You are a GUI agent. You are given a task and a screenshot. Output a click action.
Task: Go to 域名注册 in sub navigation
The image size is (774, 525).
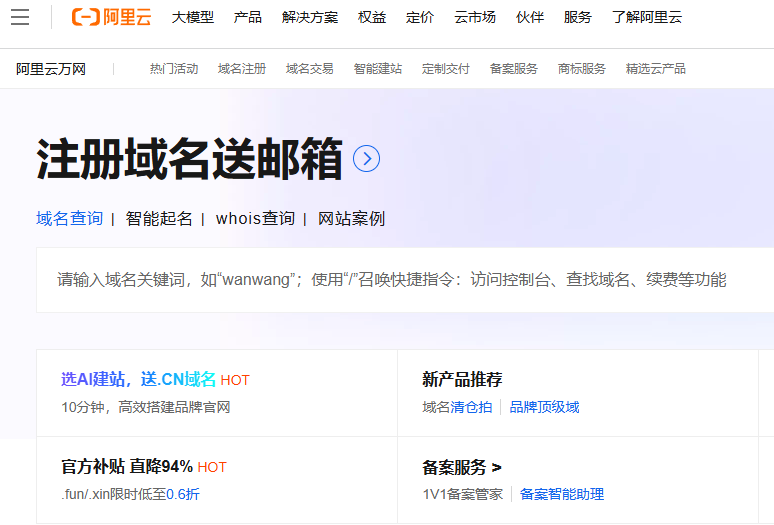pos(242,69)
